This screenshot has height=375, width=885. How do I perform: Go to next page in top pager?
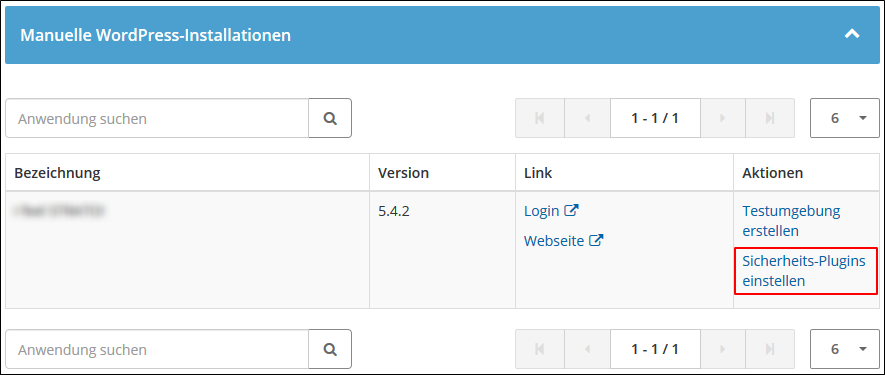click(x=723, y=118)
